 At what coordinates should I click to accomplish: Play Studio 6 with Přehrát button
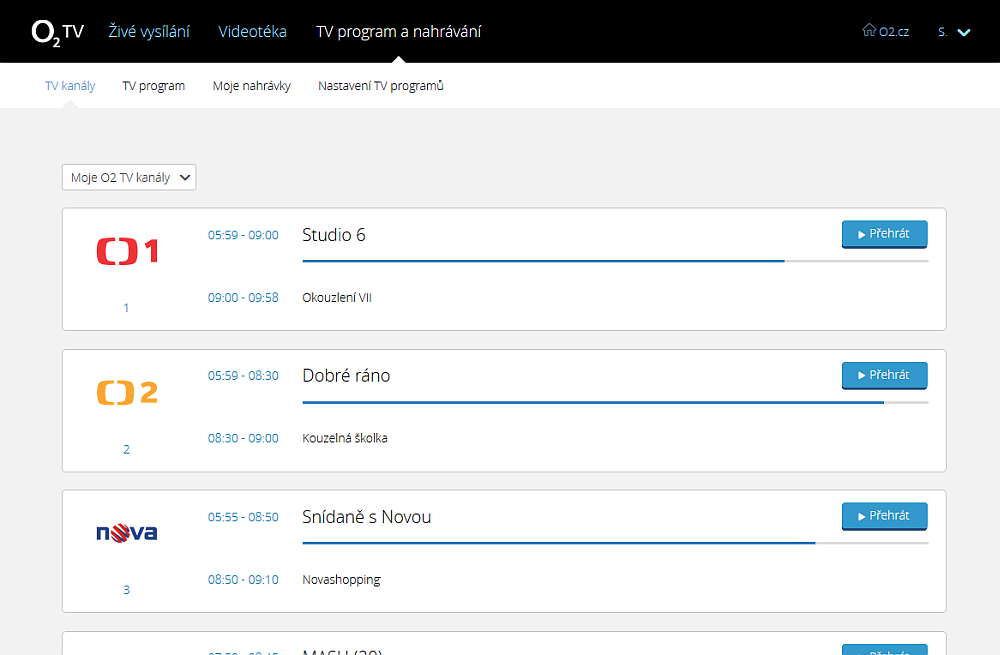click(x=885, y=234)
